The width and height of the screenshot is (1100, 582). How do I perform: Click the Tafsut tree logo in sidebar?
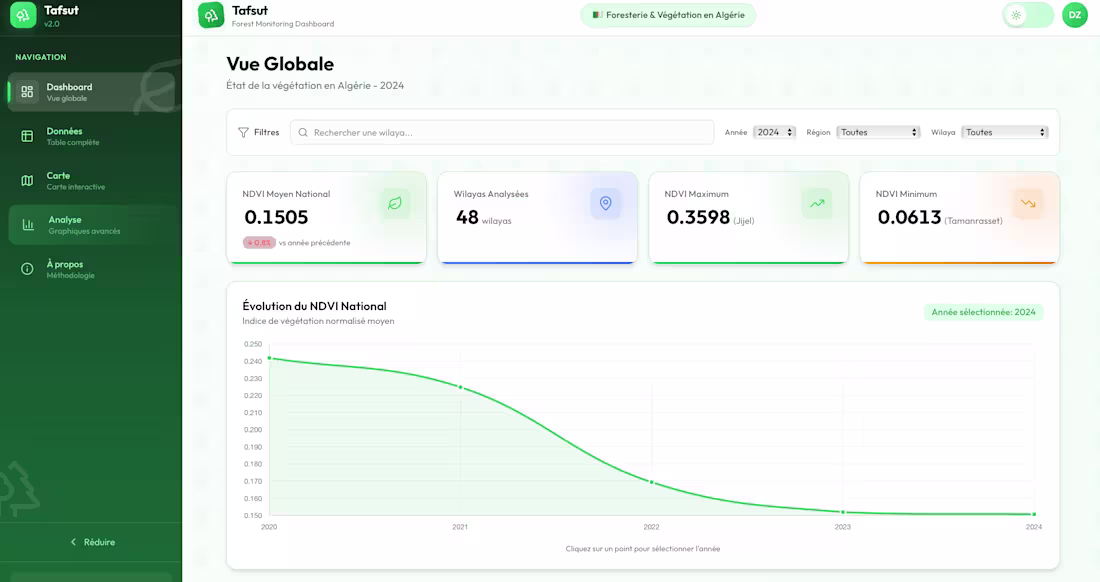click(x=23, y=15)
